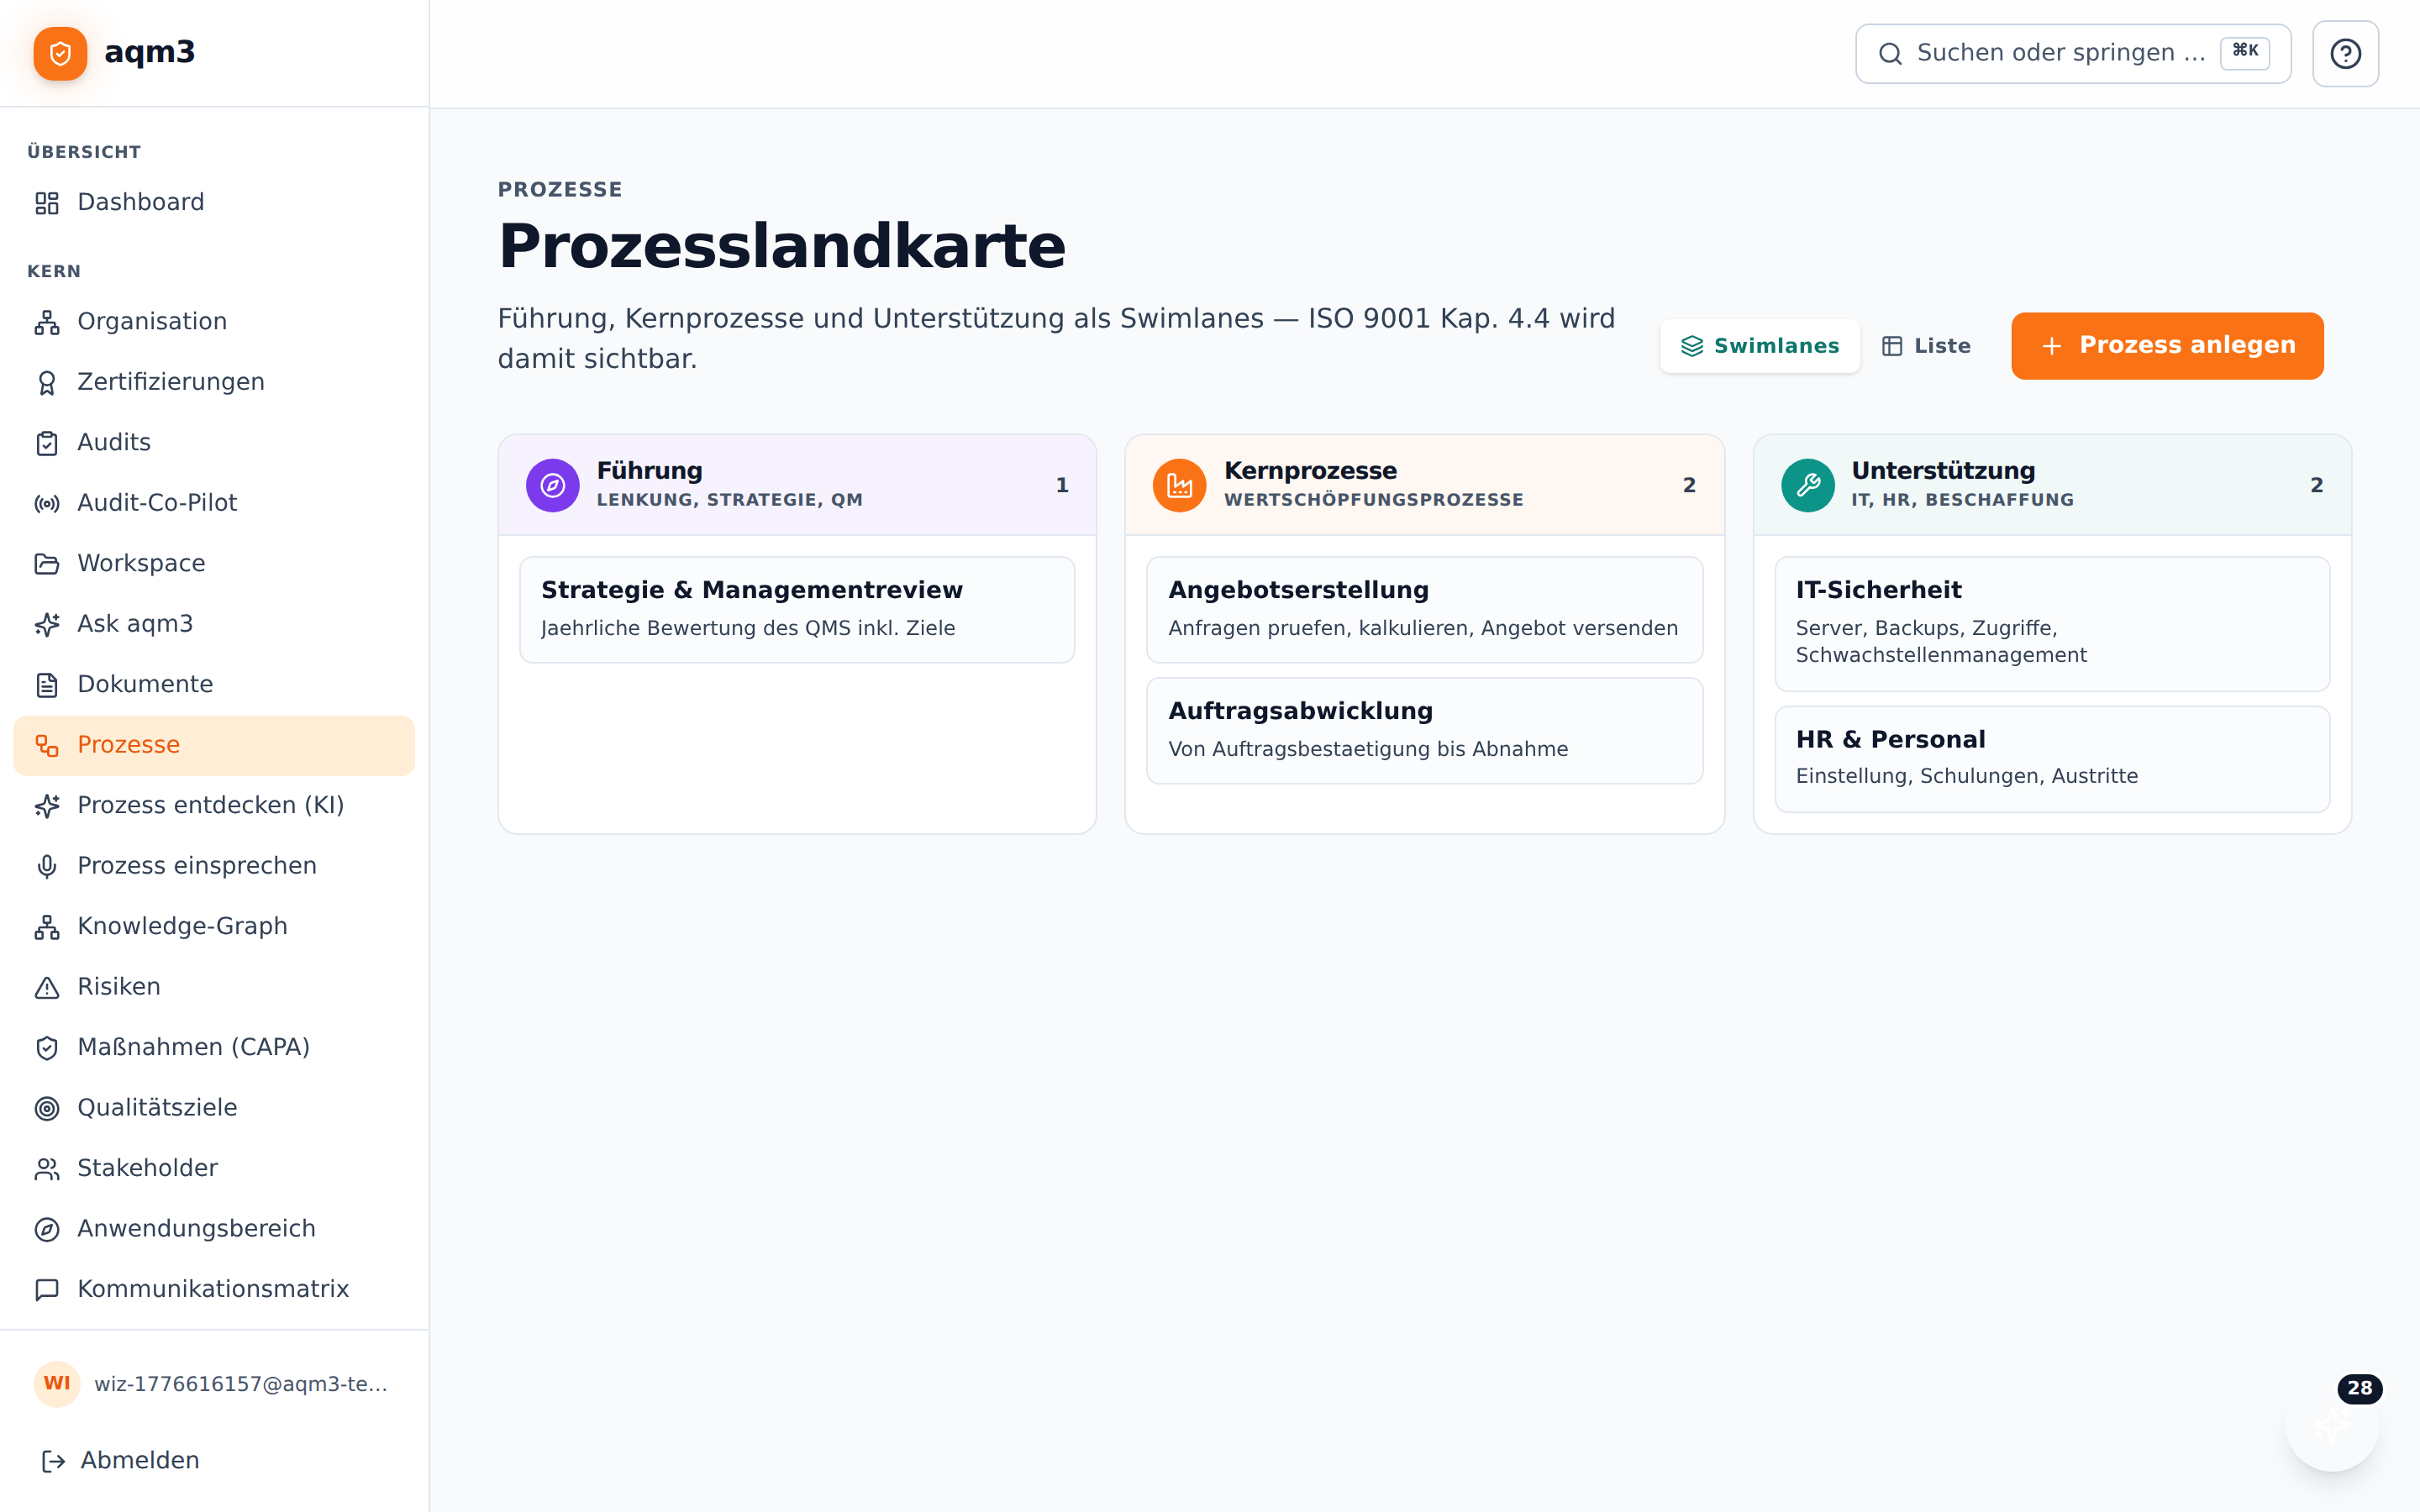
Task: Switch to Liste view
Action: [1926, 346]
